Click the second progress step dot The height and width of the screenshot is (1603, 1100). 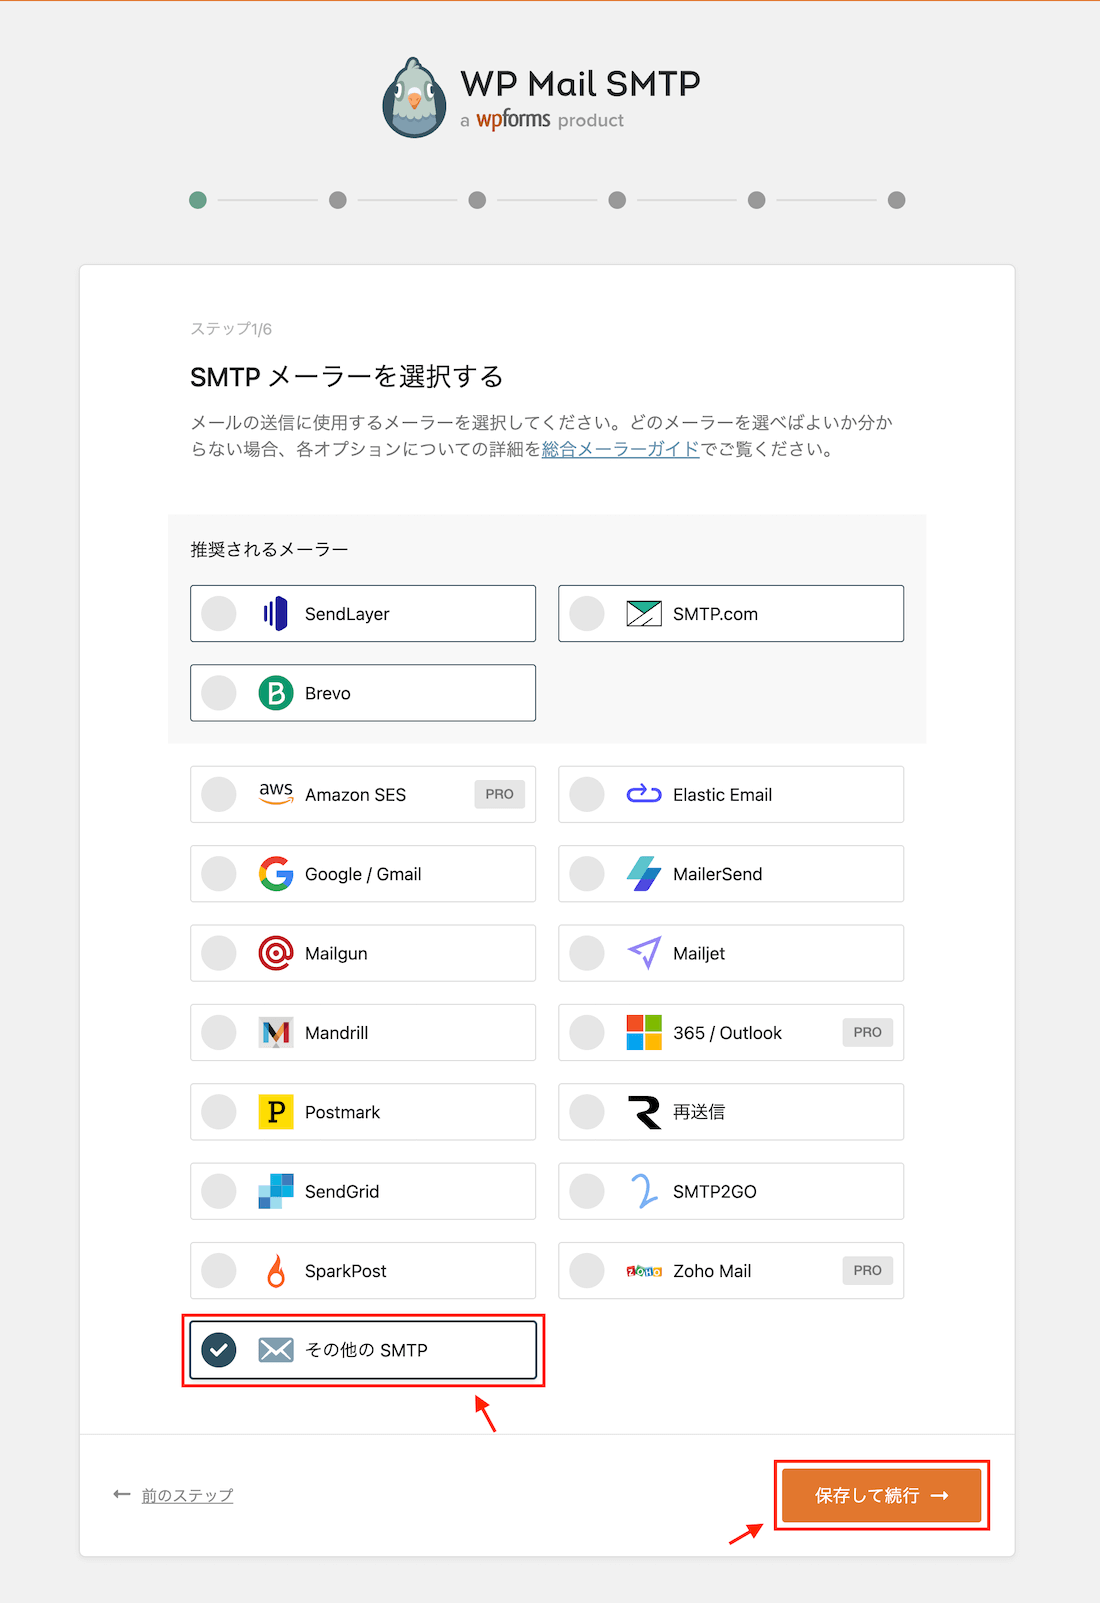pyautogui.click(x=338, y=200)
